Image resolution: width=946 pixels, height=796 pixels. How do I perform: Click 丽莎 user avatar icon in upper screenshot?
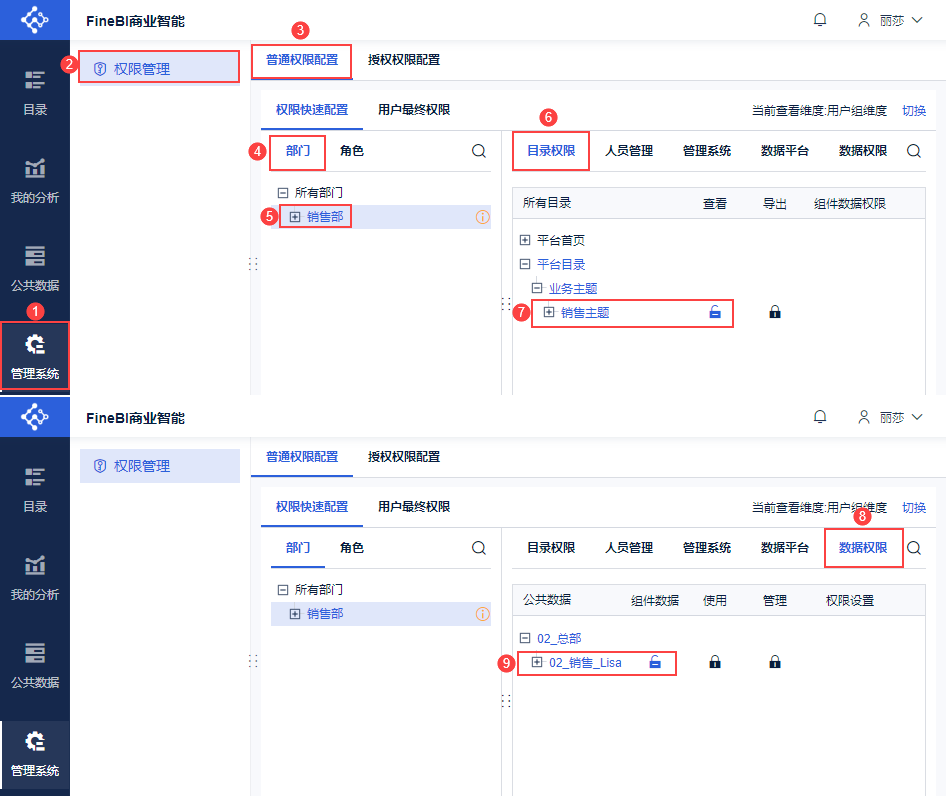click(x=864, y=20)
